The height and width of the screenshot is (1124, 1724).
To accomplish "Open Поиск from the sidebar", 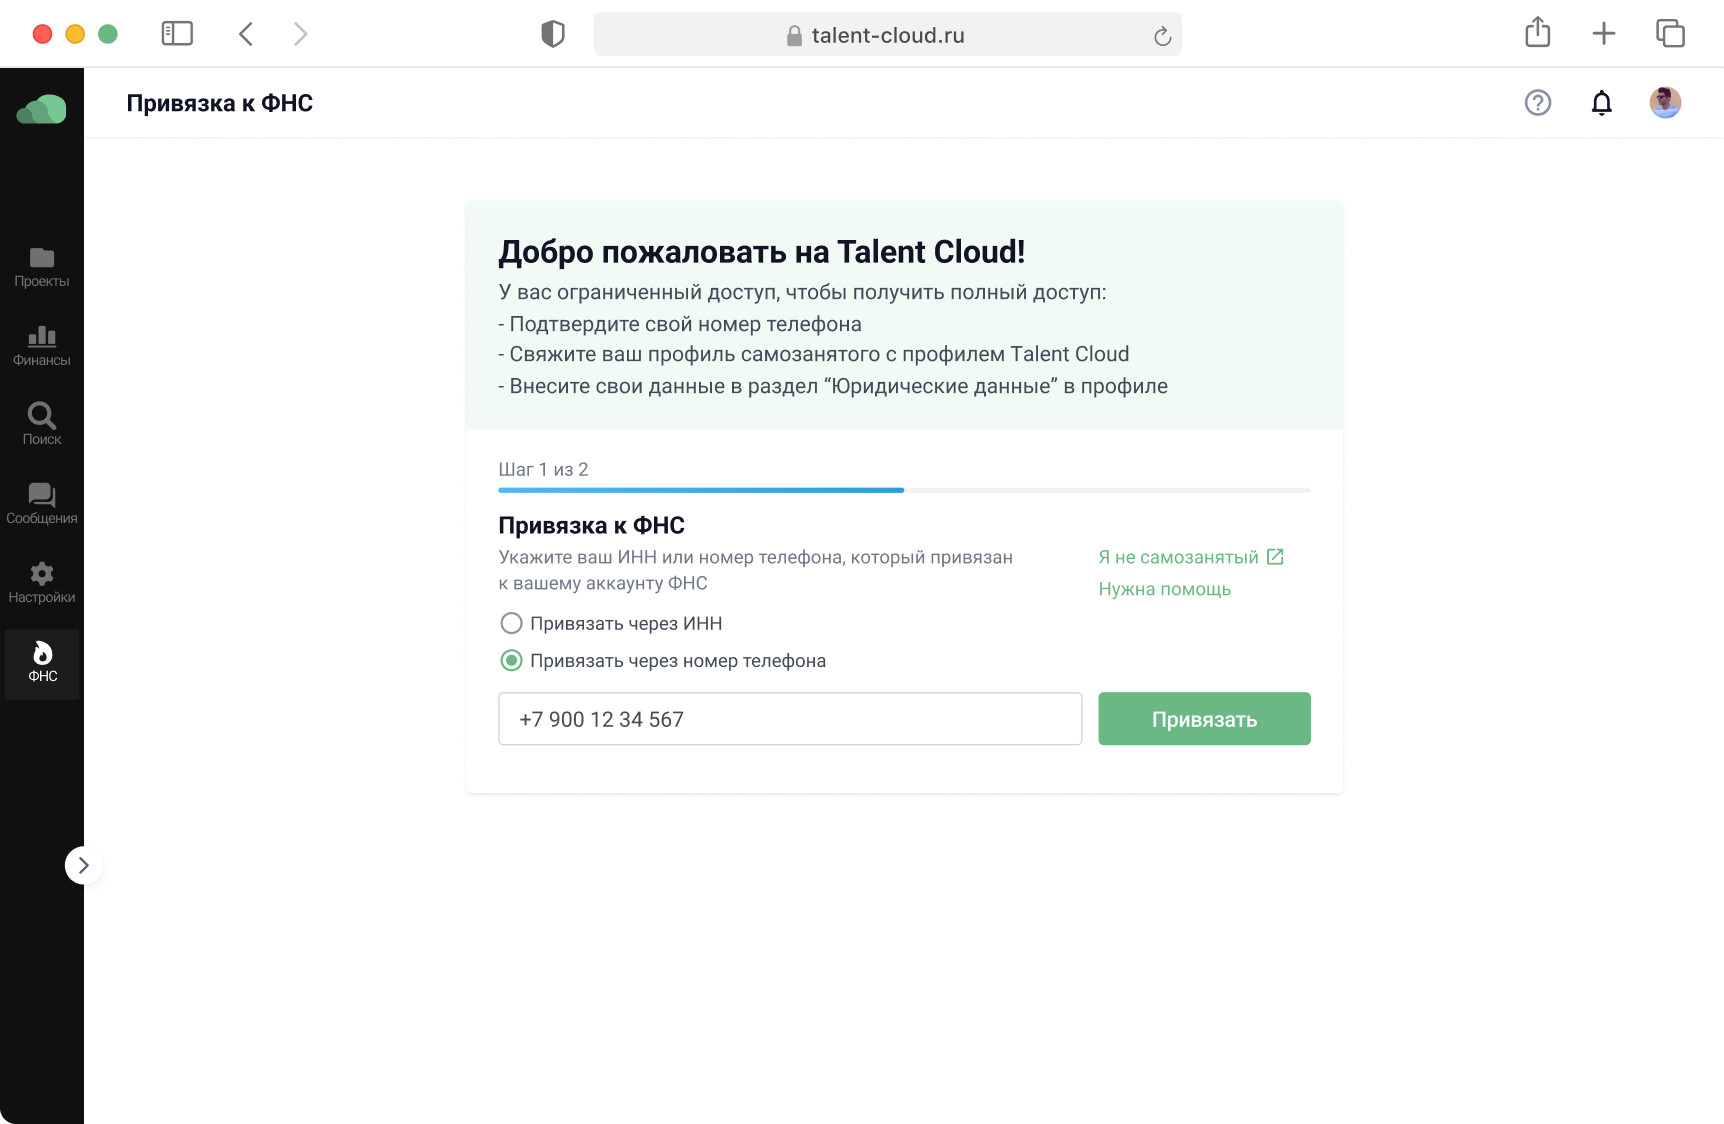I will pyautogui.click(x=42, y=424).
